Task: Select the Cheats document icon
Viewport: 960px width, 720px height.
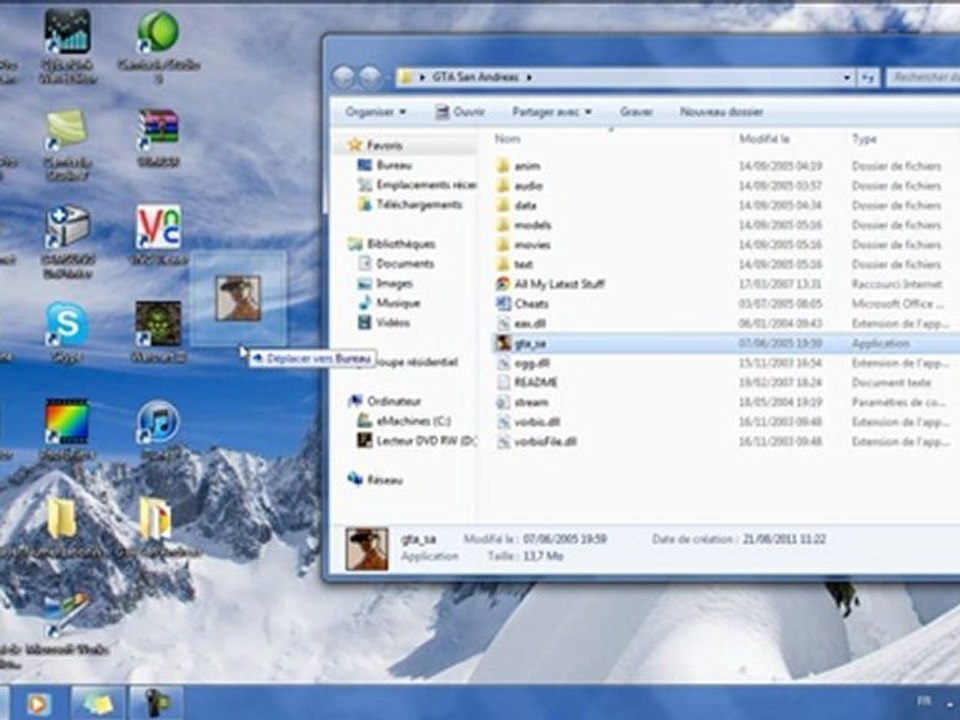Action: (503, 303)
